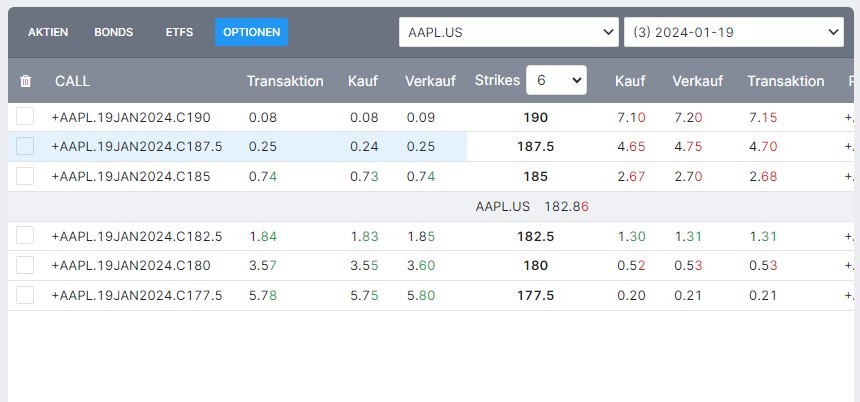This screenshot has height=402, width=860.
Task: Click the put-side Kauf column header
Action: pos(630,81)
